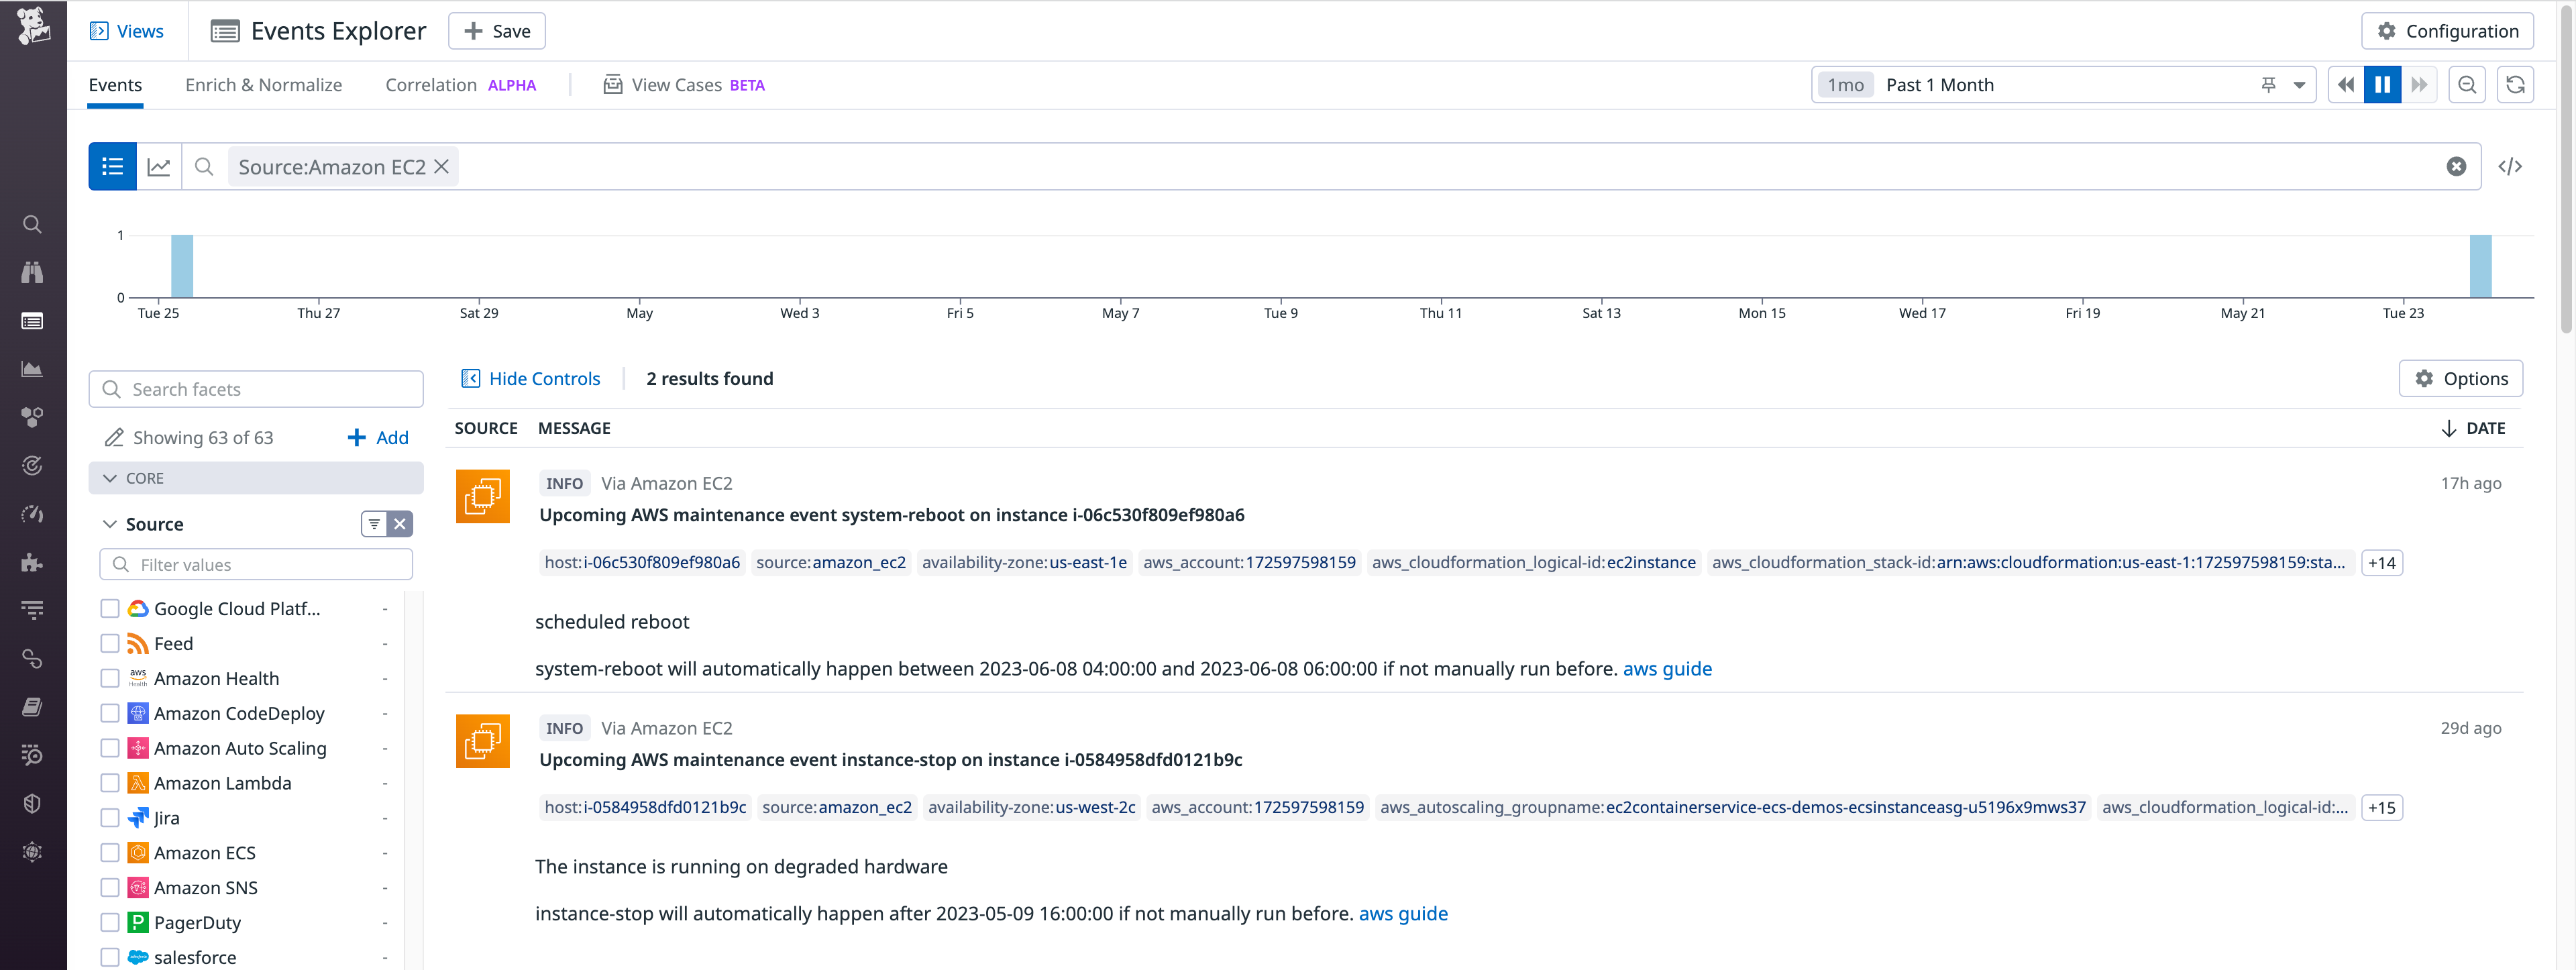The height and width of the screenshot is (970, 2576).
Task: Check the Amazon ECS source checkbox
Action: click(x=110, y=852)
